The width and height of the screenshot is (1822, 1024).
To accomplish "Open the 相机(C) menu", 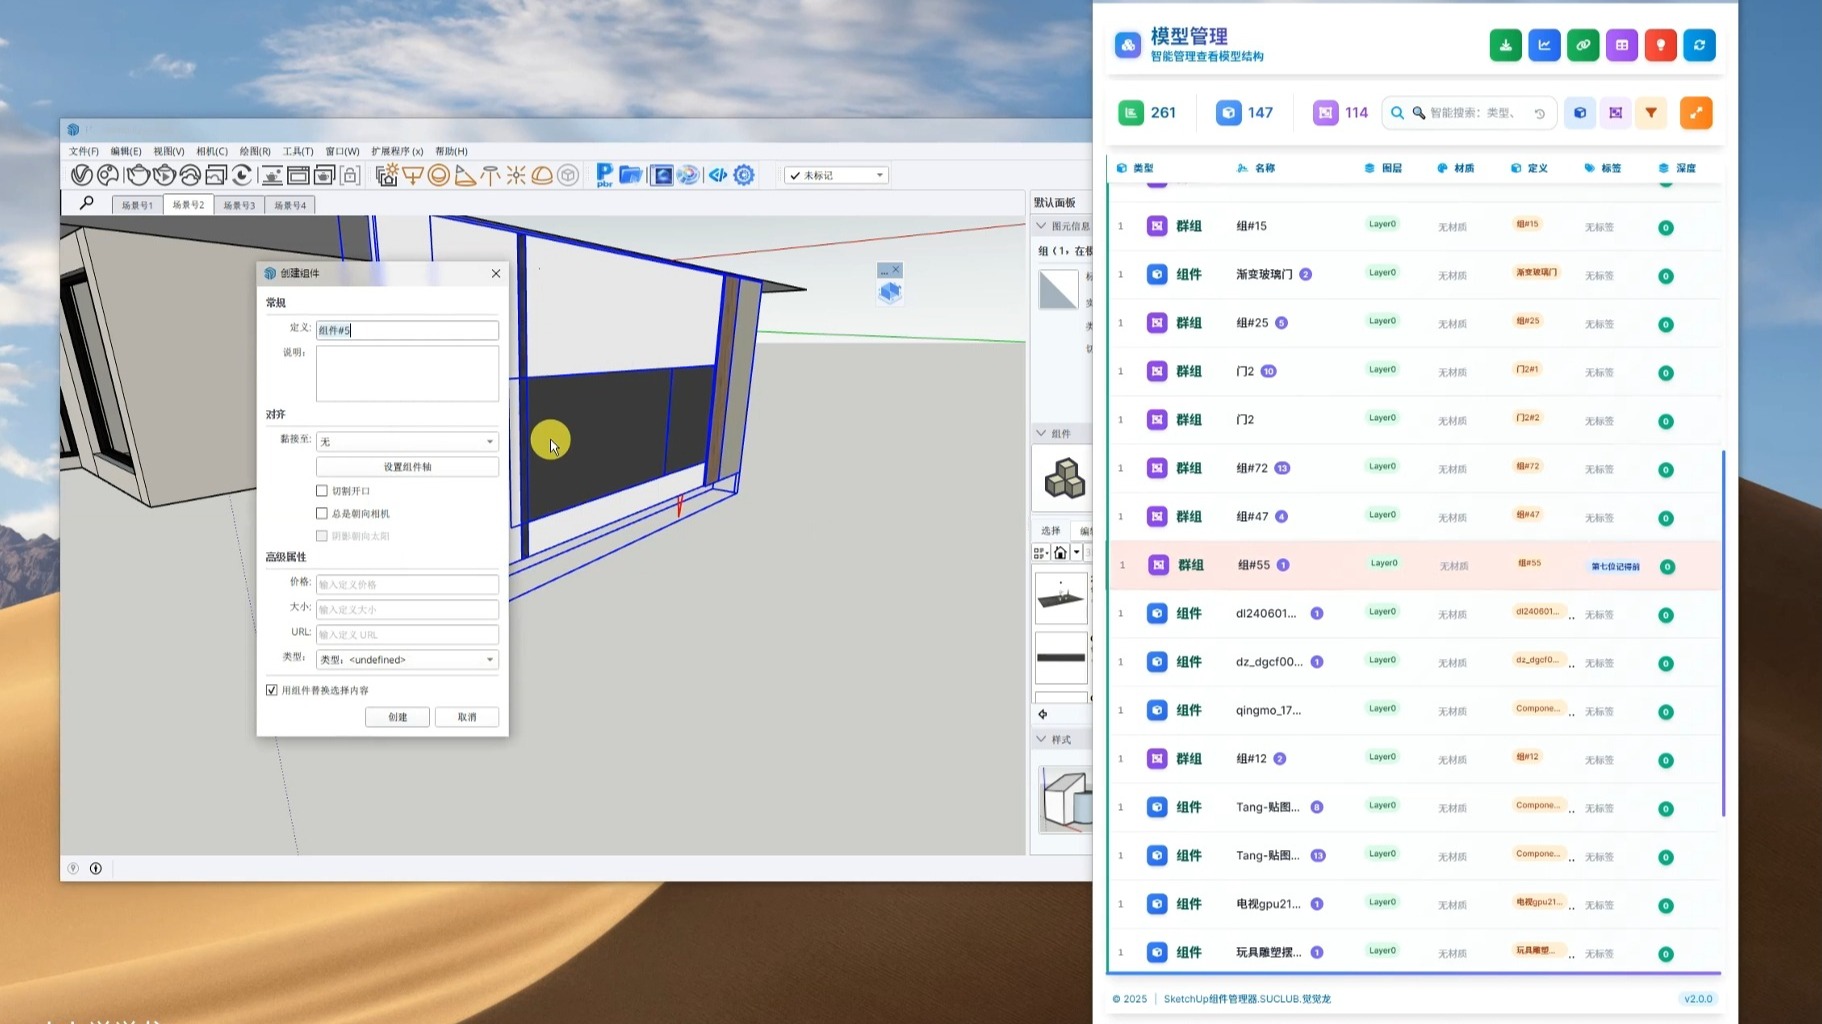I will (212, 151).
